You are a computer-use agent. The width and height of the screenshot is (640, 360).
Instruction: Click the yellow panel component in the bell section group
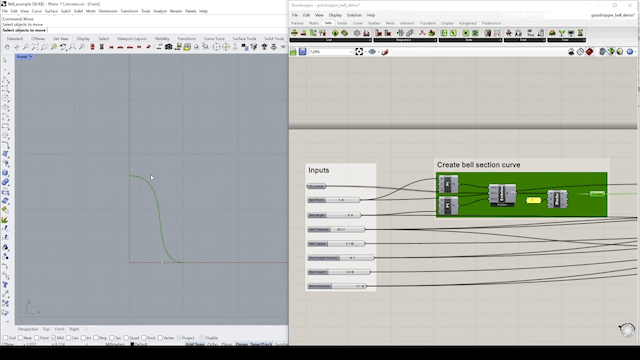533,200
